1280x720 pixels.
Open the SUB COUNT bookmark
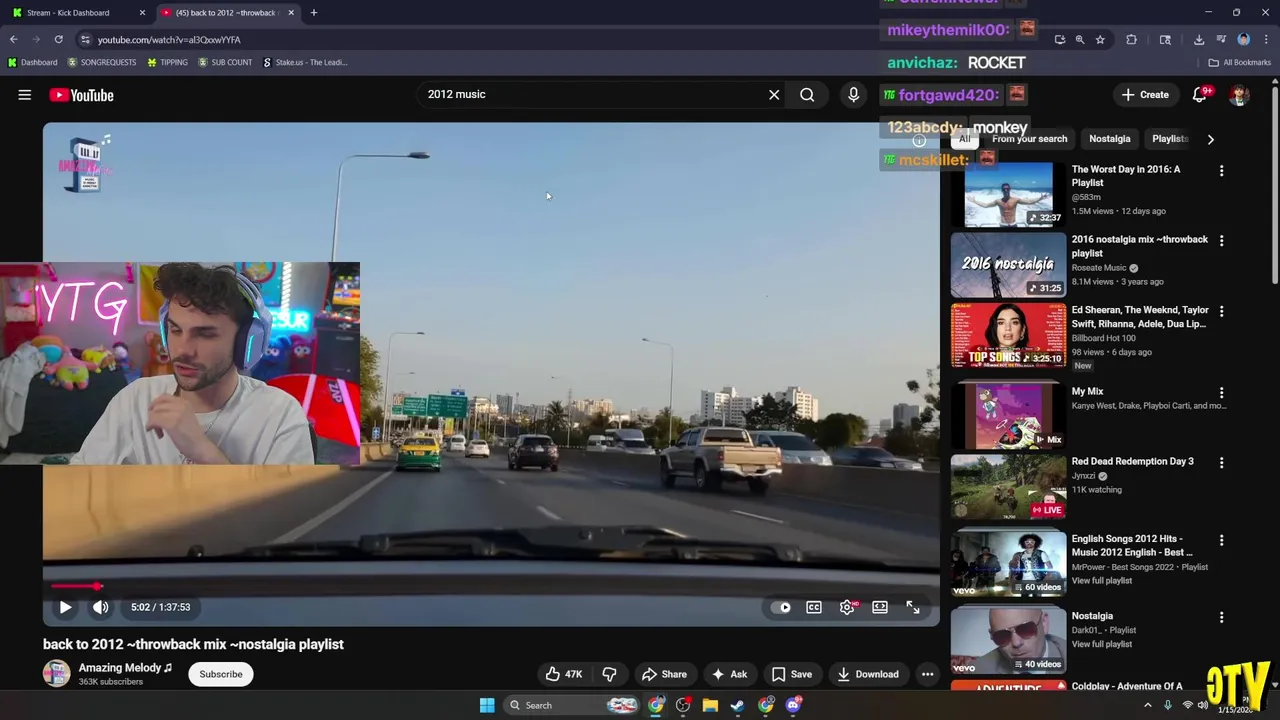tap(225, 62)
